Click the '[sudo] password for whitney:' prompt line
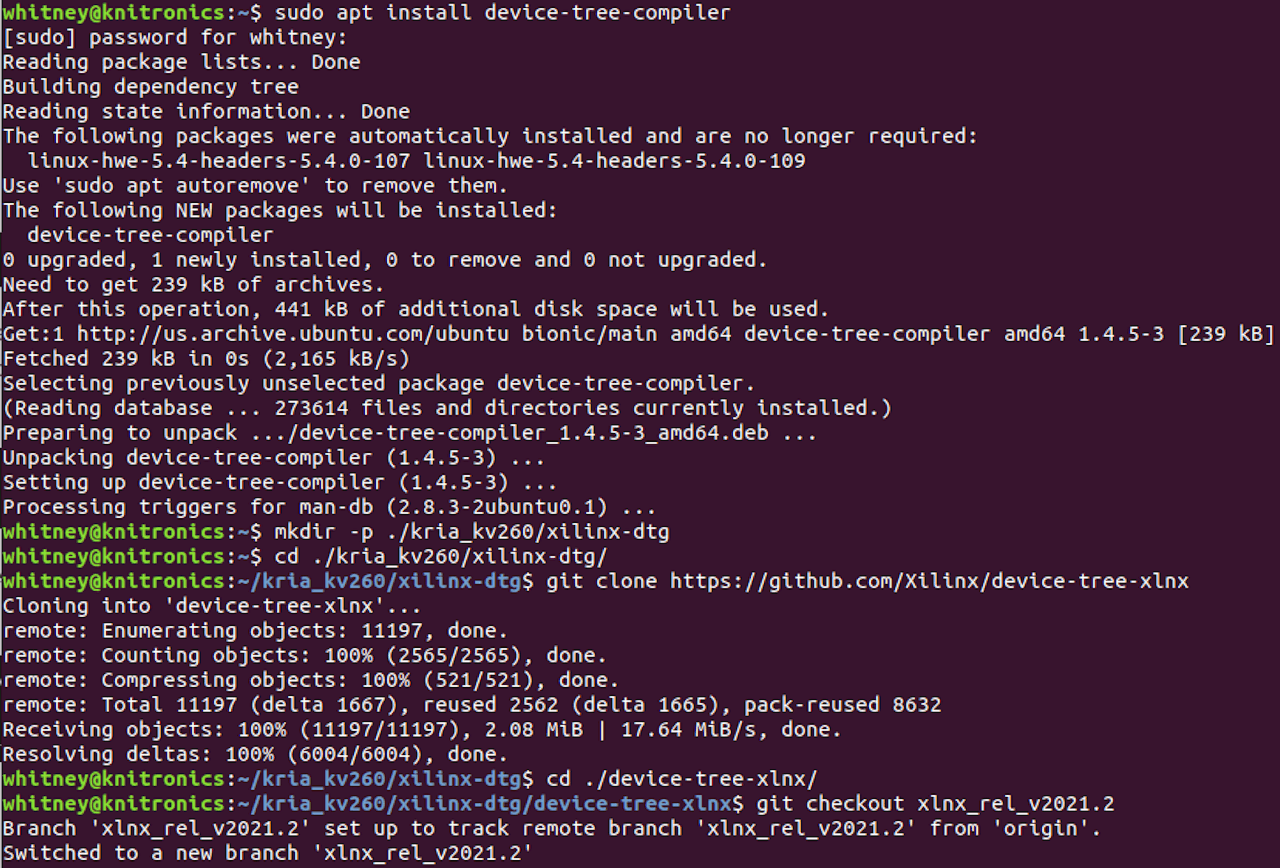The height and width of the screenshot is (868, 1280). coord(175,38)
